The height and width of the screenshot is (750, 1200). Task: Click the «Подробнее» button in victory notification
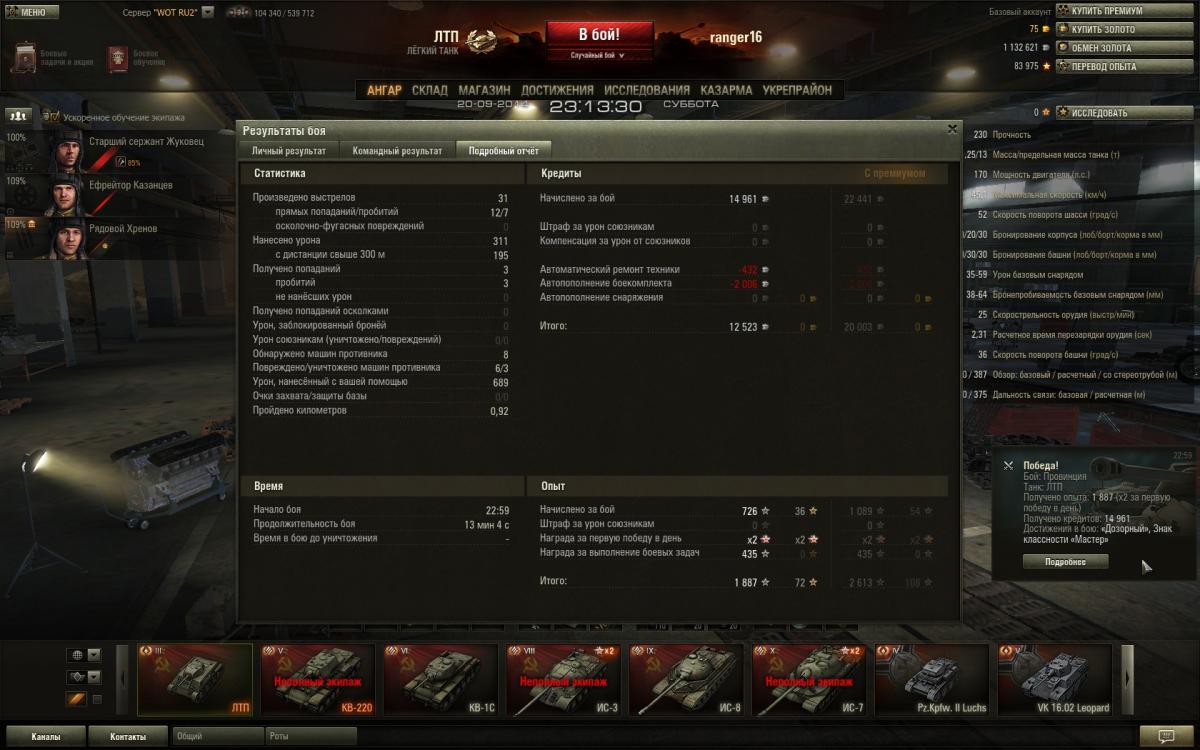pos(1066,562)
